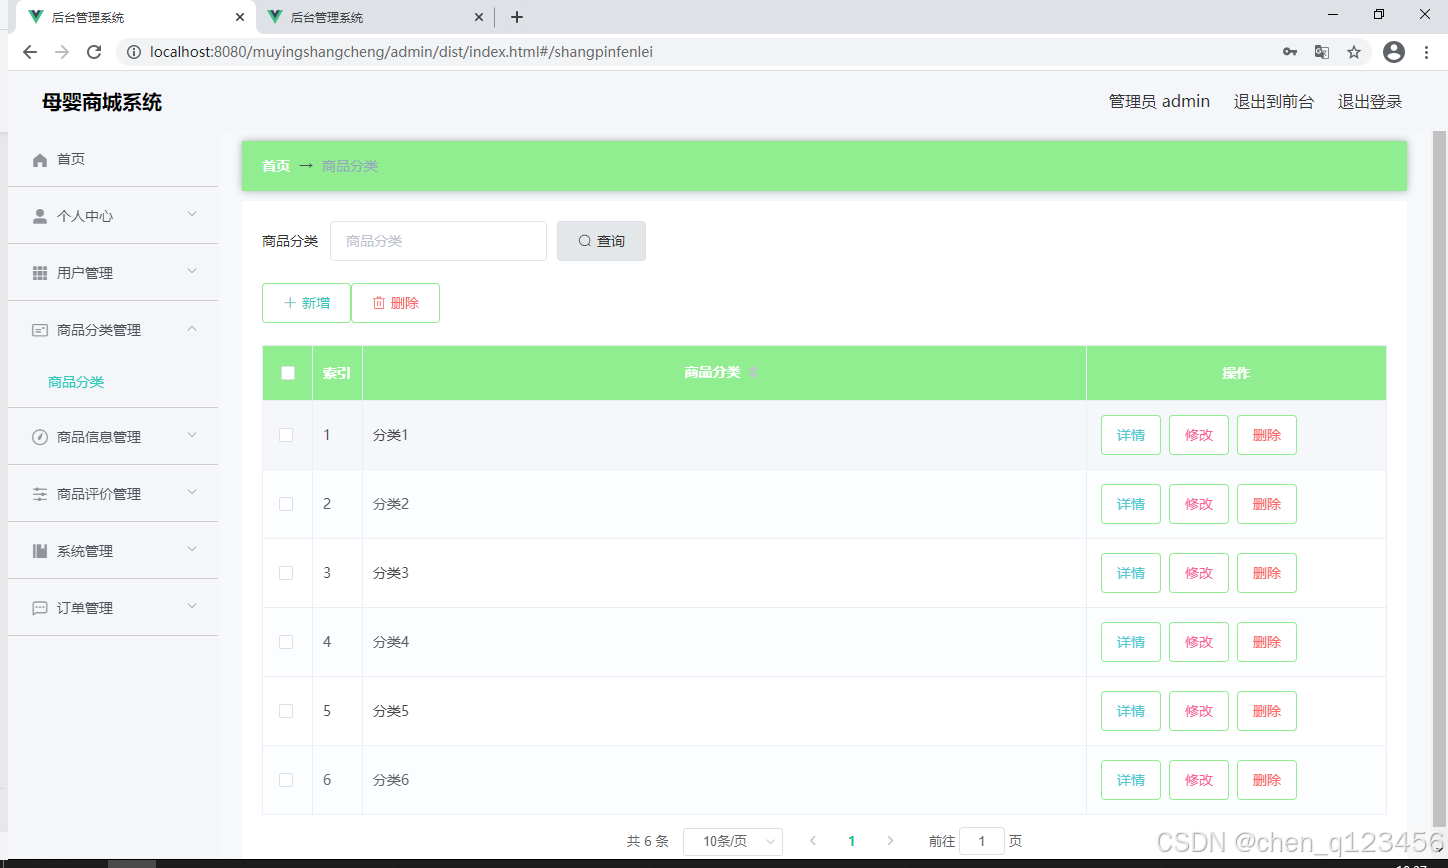1448x868 pixels.
Task: Click the 新增 add button
Action: [306, 303]
